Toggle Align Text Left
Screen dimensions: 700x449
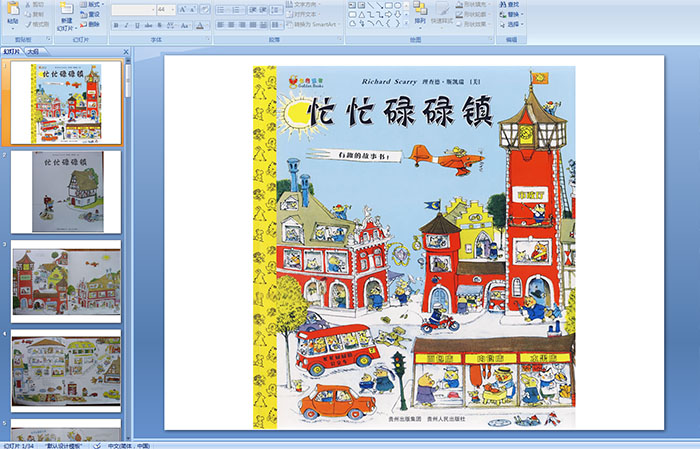tap(221, 25)
